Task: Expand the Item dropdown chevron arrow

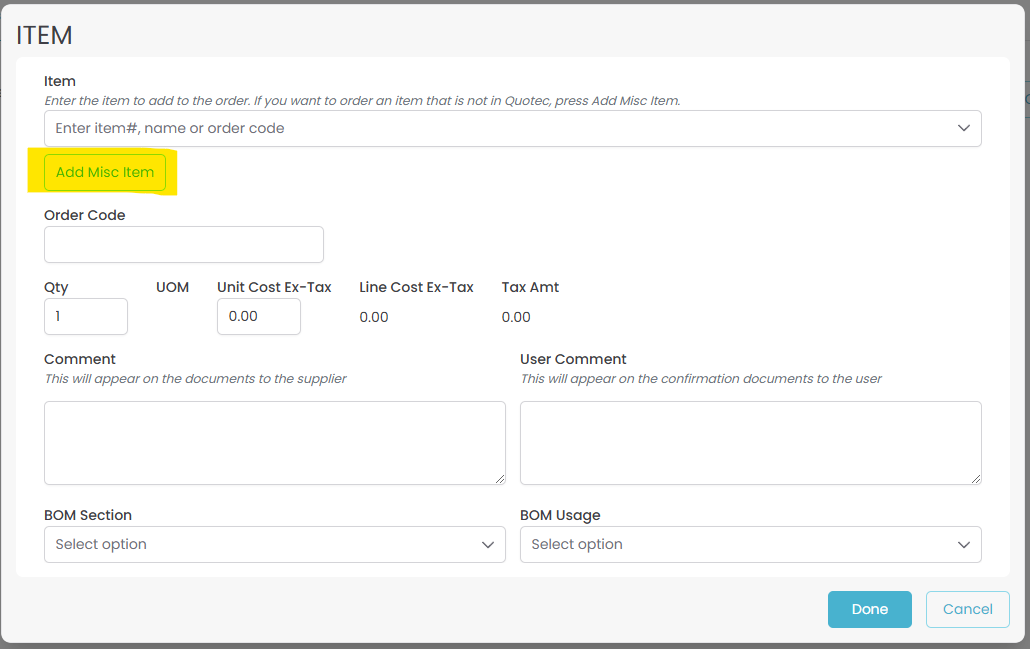Action: click(x=964, y=128)
